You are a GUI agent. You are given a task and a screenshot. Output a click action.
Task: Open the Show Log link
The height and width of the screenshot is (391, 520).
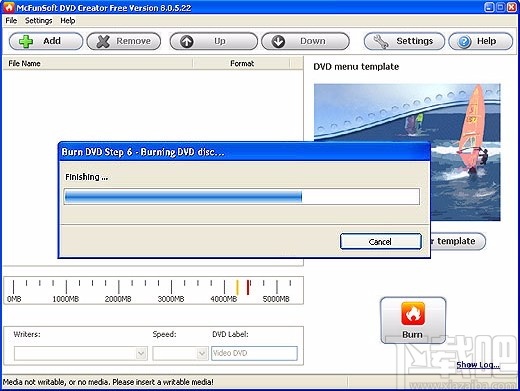(478, 365)
